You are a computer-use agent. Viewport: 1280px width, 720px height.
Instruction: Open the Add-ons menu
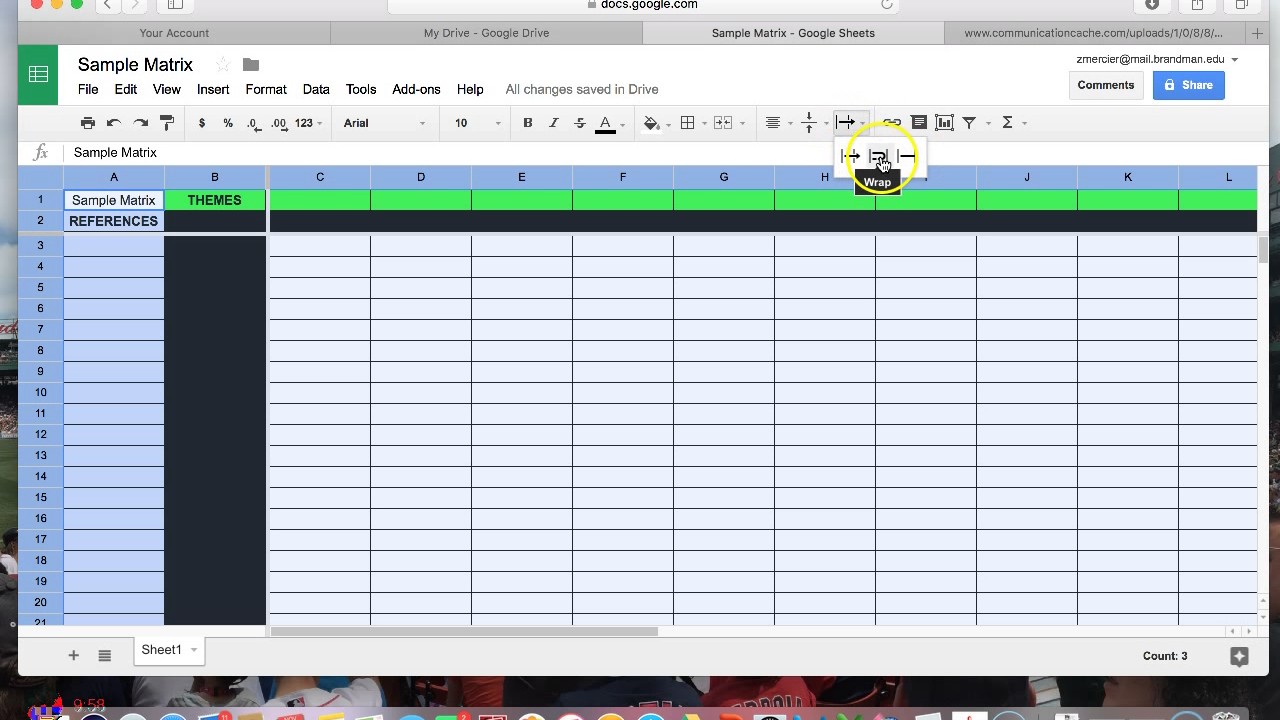416,89
